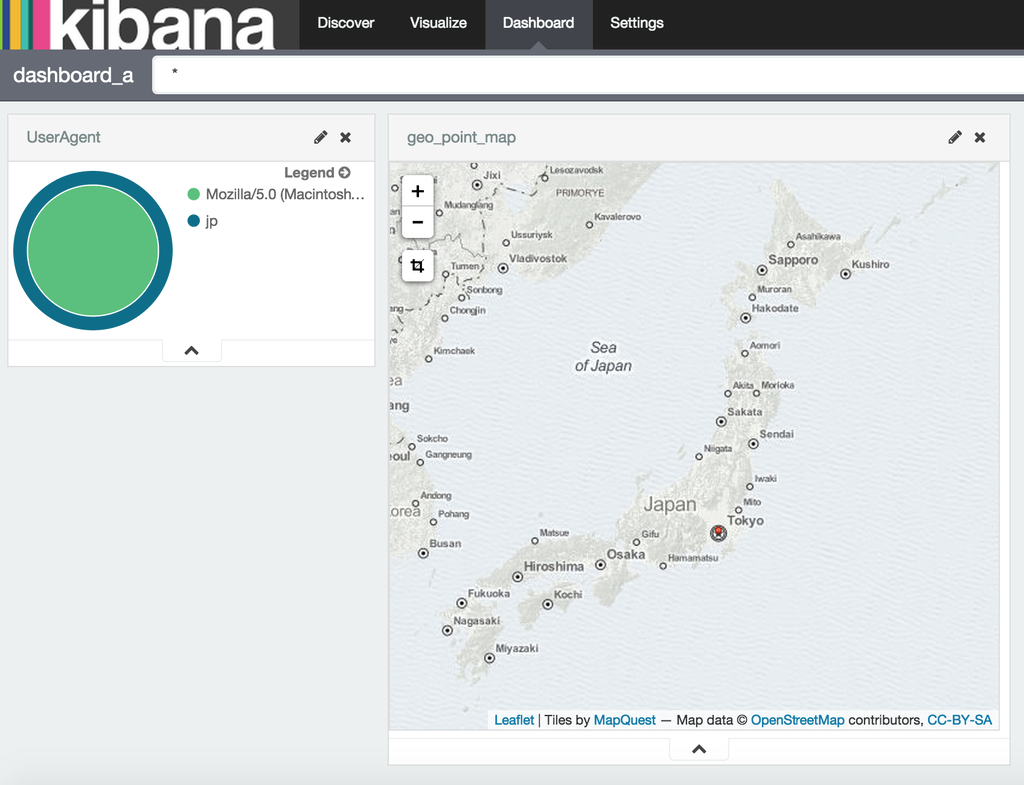The image size is (1024, 785).
Task: Zoom in on the map with the plus icon
Action: pos(417,190)
